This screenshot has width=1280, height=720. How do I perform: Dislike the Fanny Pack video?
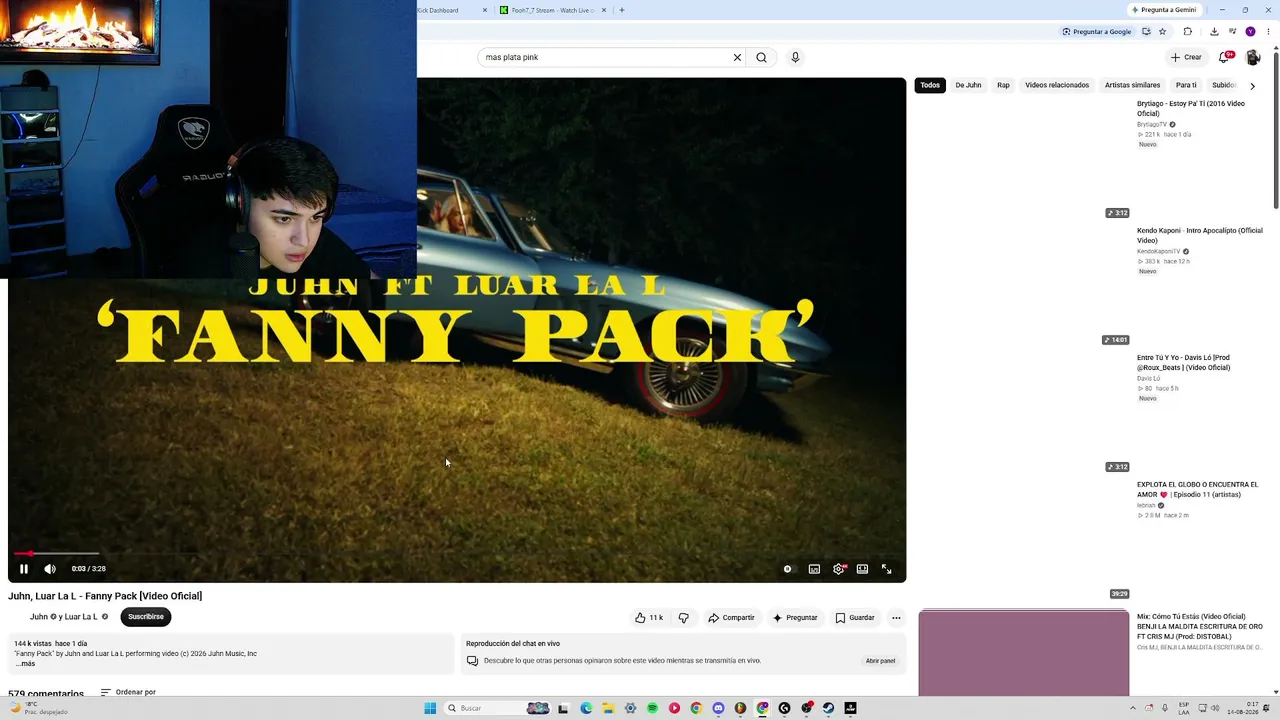(x=684, y=618)
